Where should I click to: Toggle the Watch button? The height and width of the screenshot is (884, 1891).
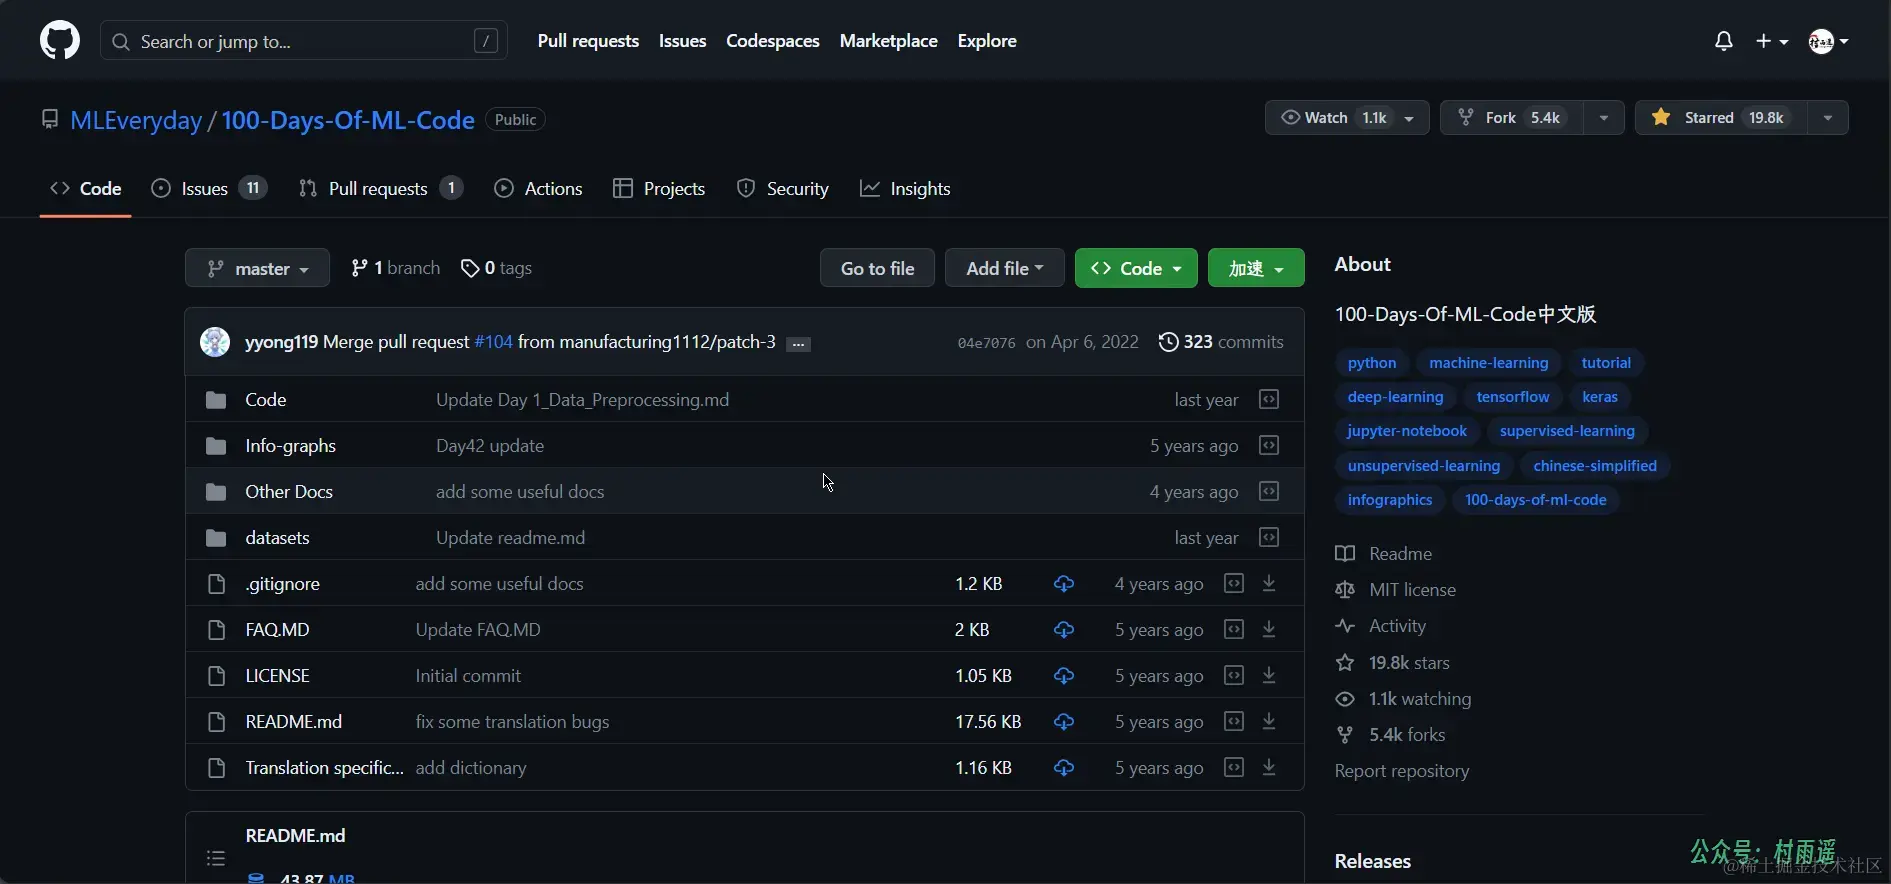tap(1347, 118)
